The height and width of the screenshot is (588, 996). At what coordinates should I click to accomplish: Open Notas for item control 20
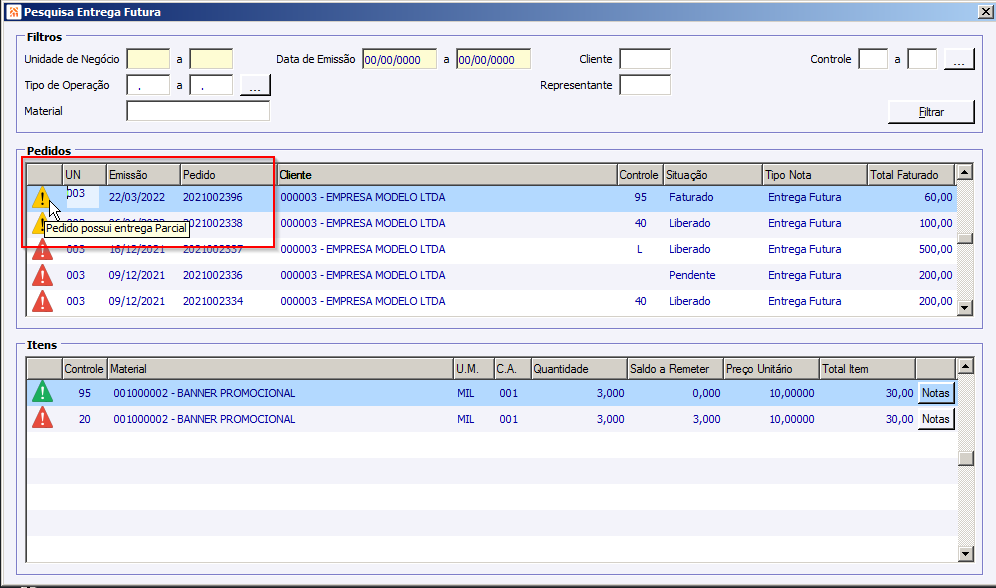pos(935,419)
